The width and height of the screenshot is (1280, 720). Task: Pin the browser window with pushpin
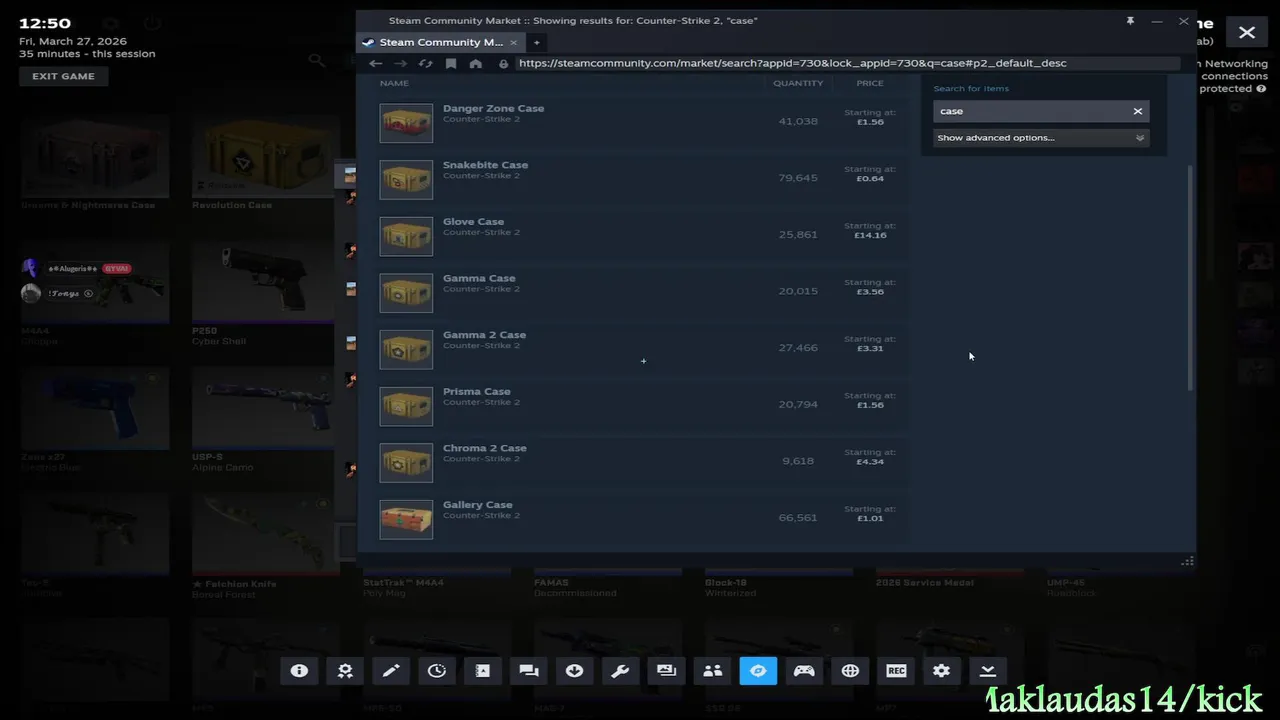tap(1130, 21)
